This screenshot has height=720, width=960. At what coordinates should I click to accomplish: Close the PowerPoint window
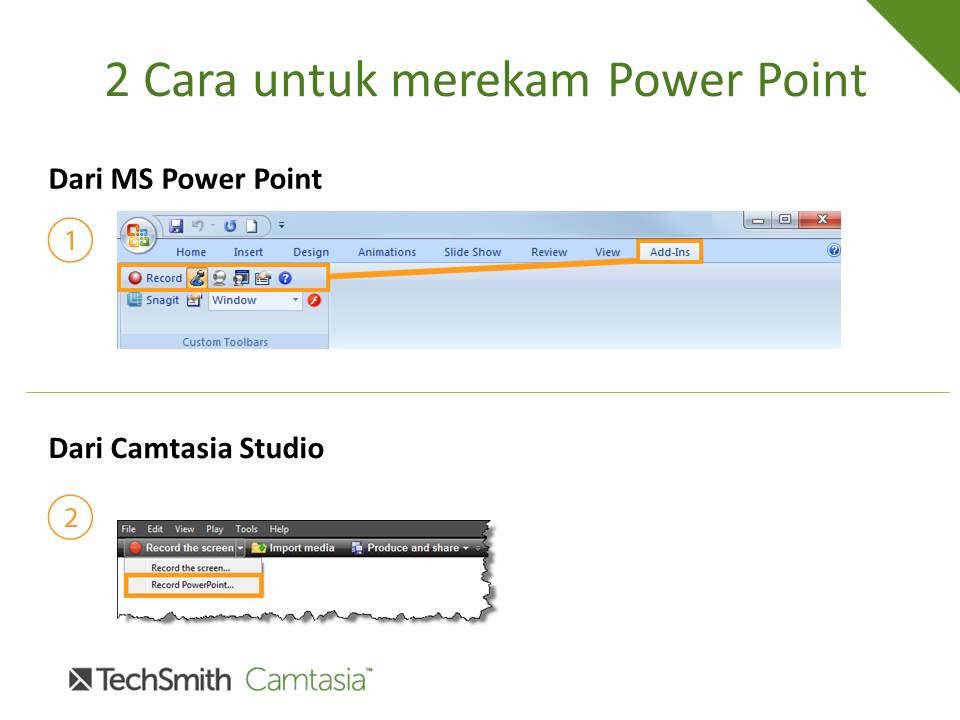[822, 219]
